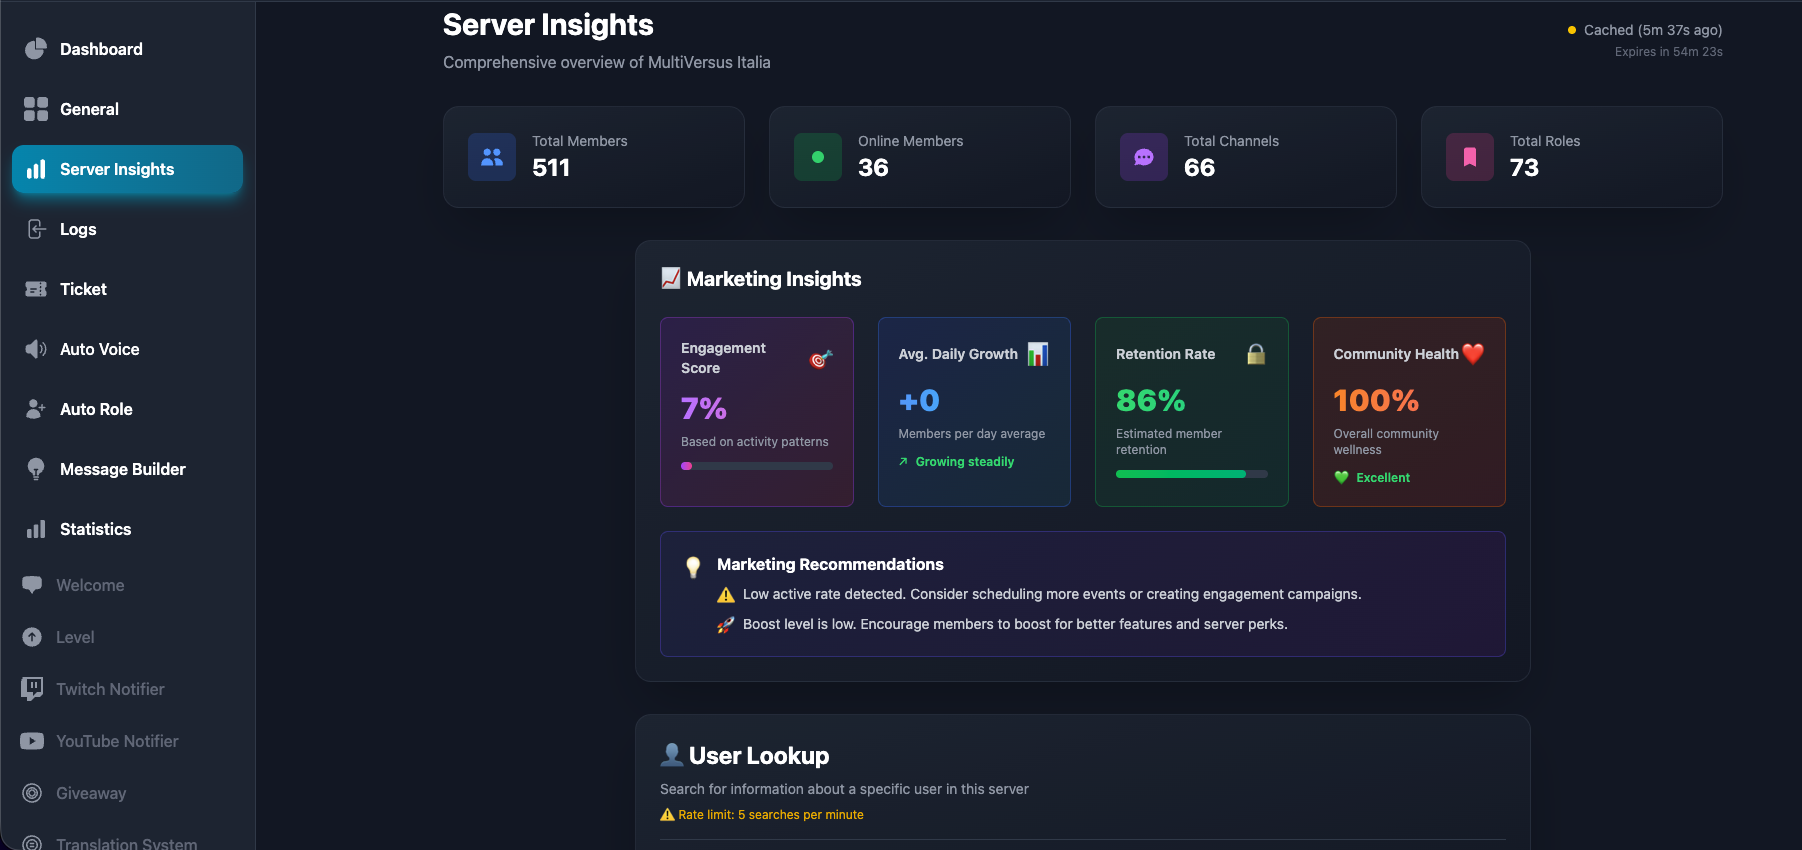Click the General grid icon in sidebar
1802x850 pixels.
(36, 109)
